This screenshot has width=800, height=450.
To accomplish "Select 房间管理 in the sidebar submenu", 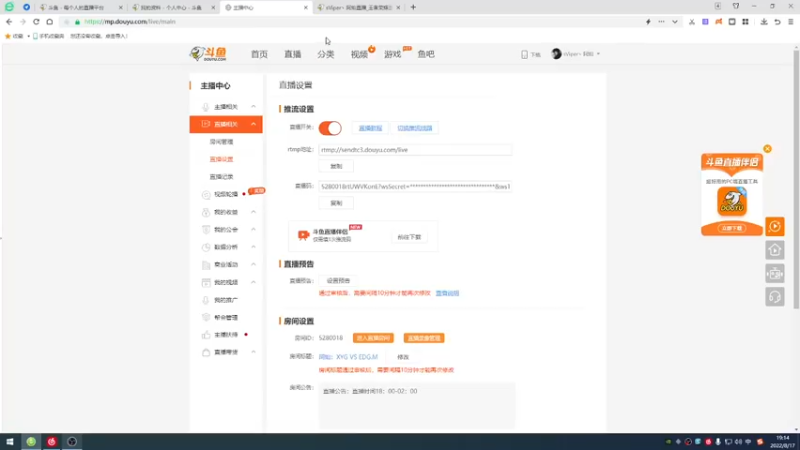I will pyautogui.click(x=221, y=142).
